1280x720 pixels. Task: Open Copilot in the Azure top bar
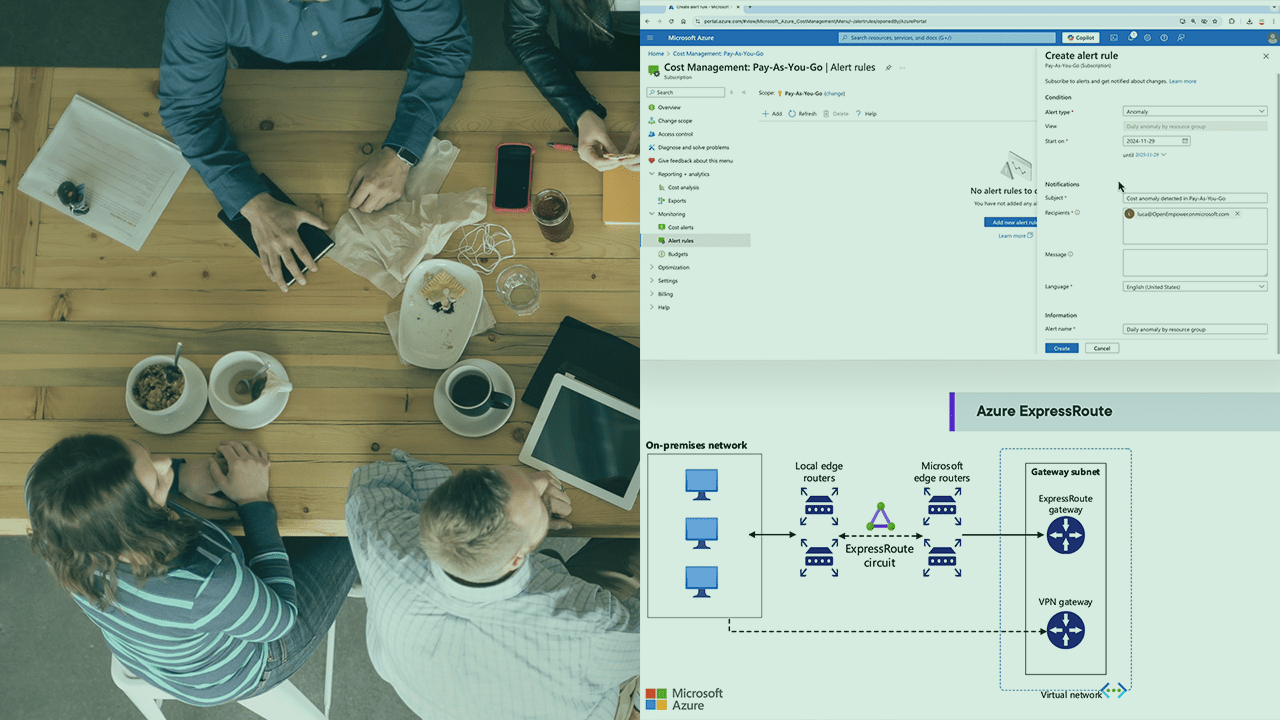[x=1081, y=37]
